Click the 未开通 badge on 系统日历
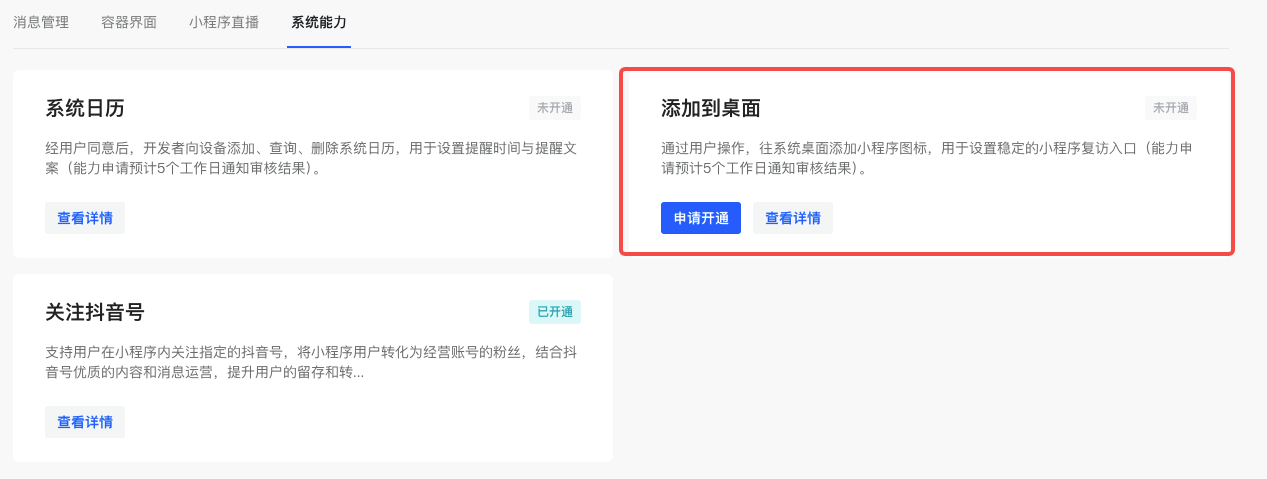 coord(555,108)
